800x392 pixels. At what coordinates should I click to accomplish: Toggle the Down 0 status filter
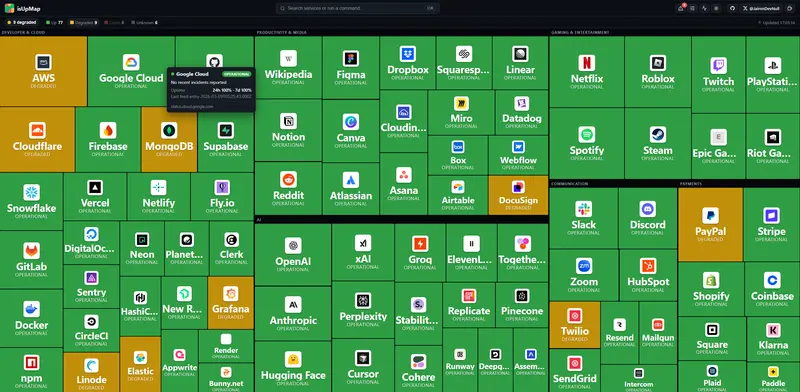pos(114,22)
